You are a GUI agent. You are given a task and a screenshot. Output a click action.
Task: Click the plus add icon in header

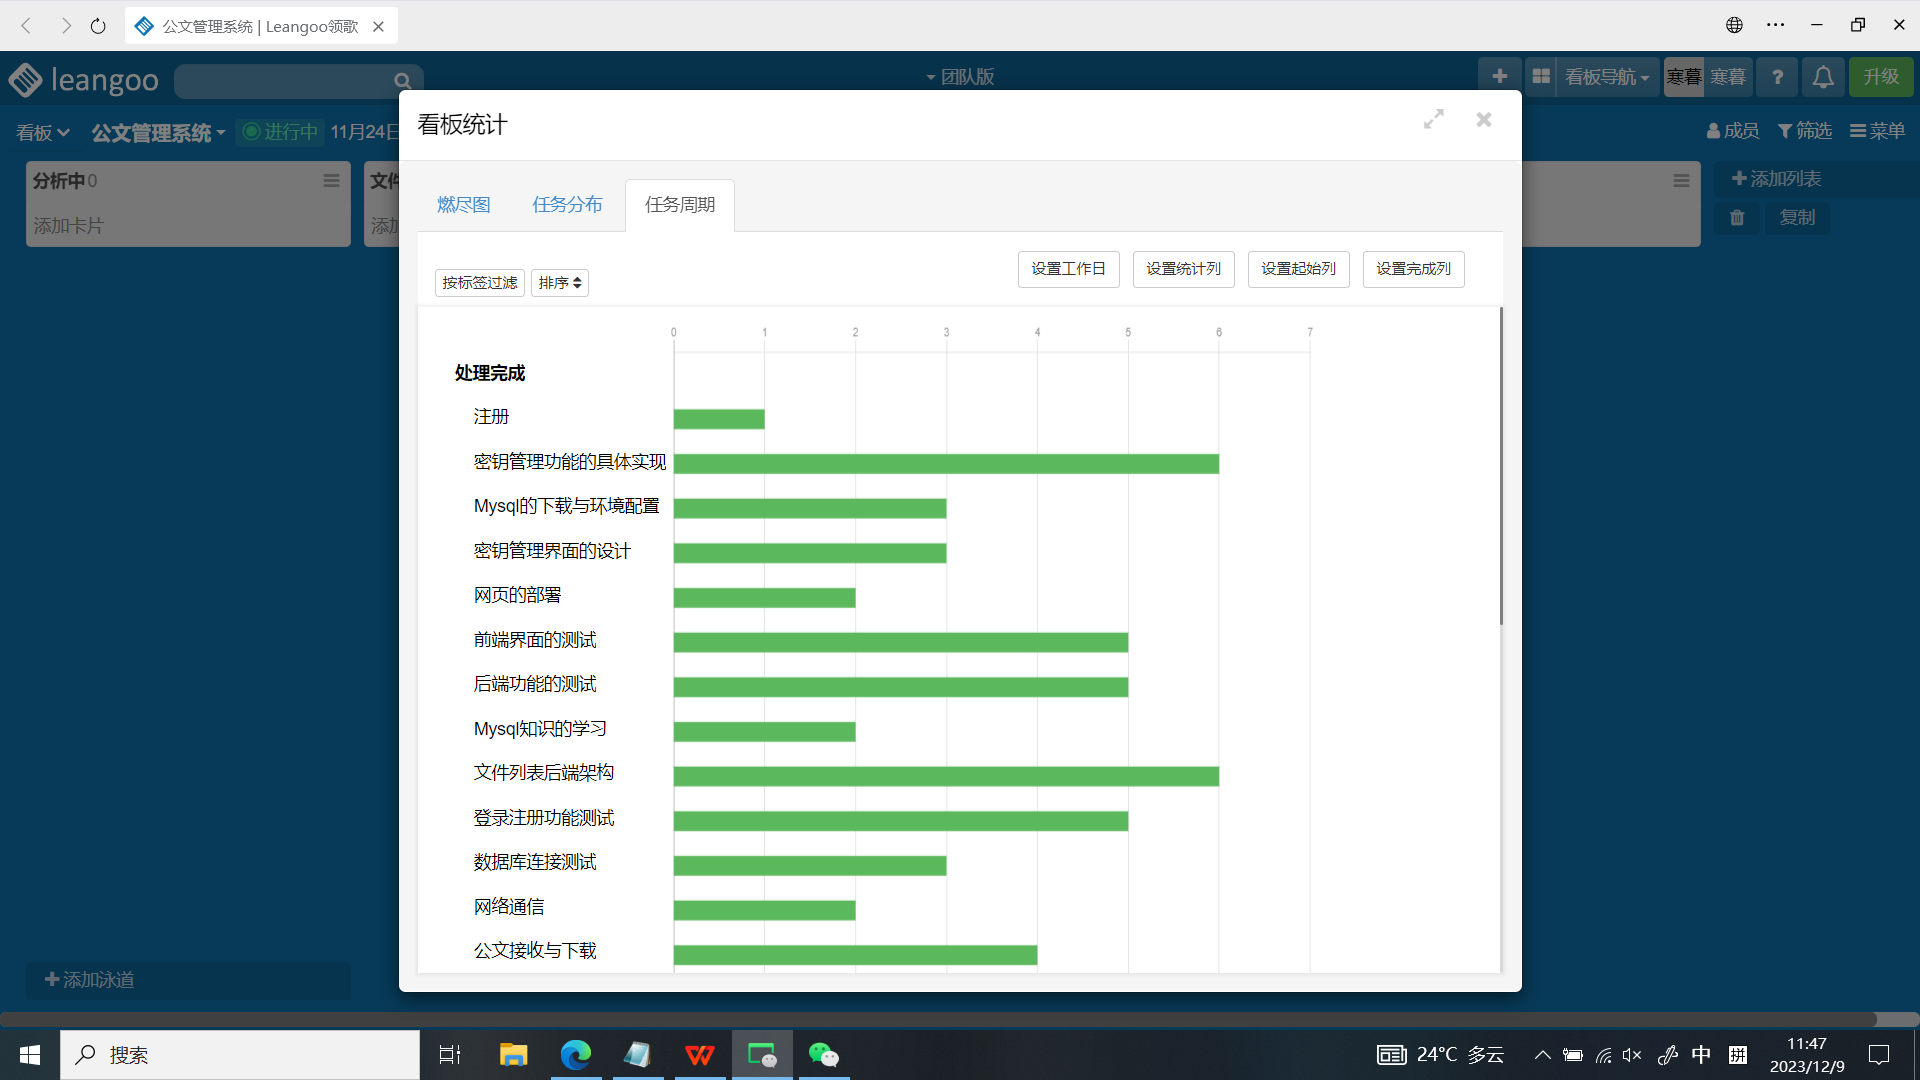(1499, 77)
